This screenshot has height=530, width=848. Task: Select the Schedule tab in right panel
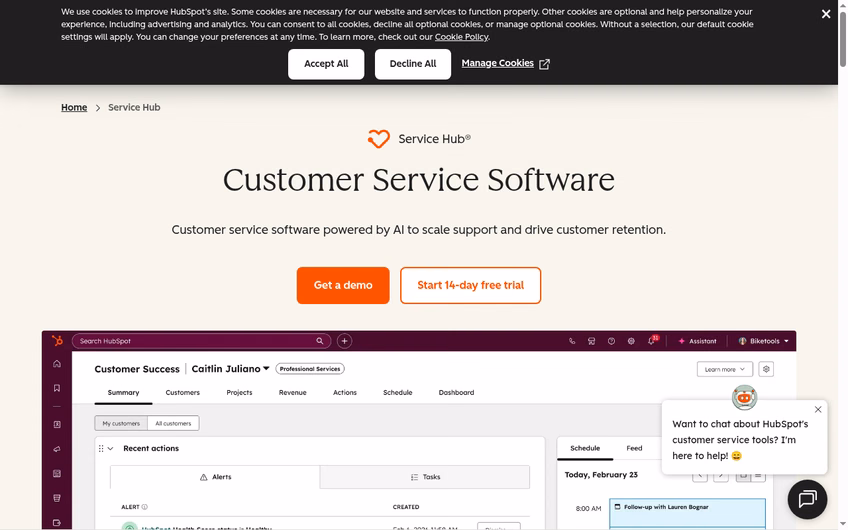click(x=585, y=448)
